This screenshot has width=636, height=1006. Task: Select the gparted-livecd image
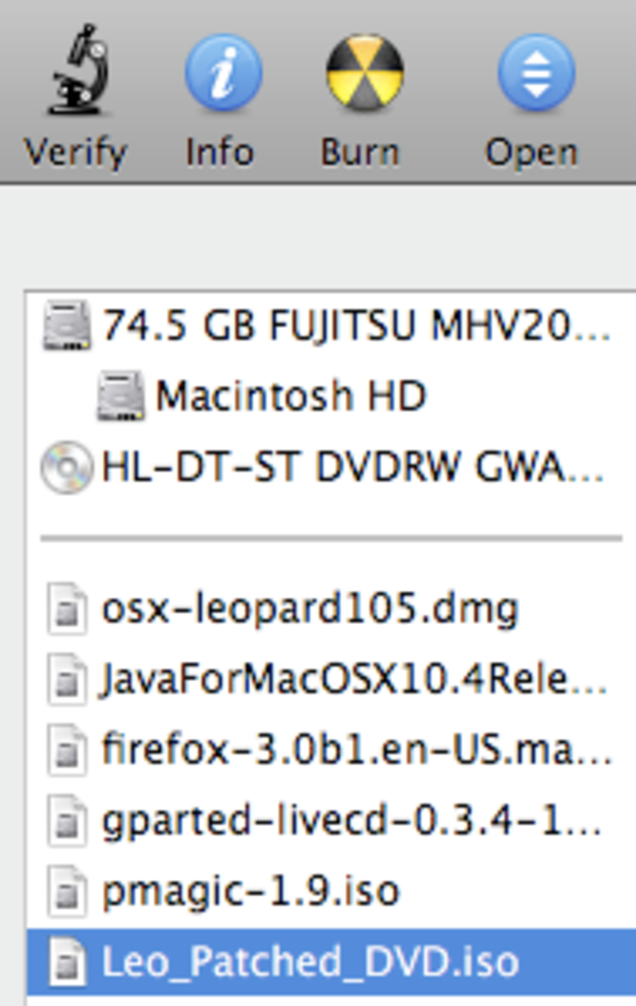(352, 821)
